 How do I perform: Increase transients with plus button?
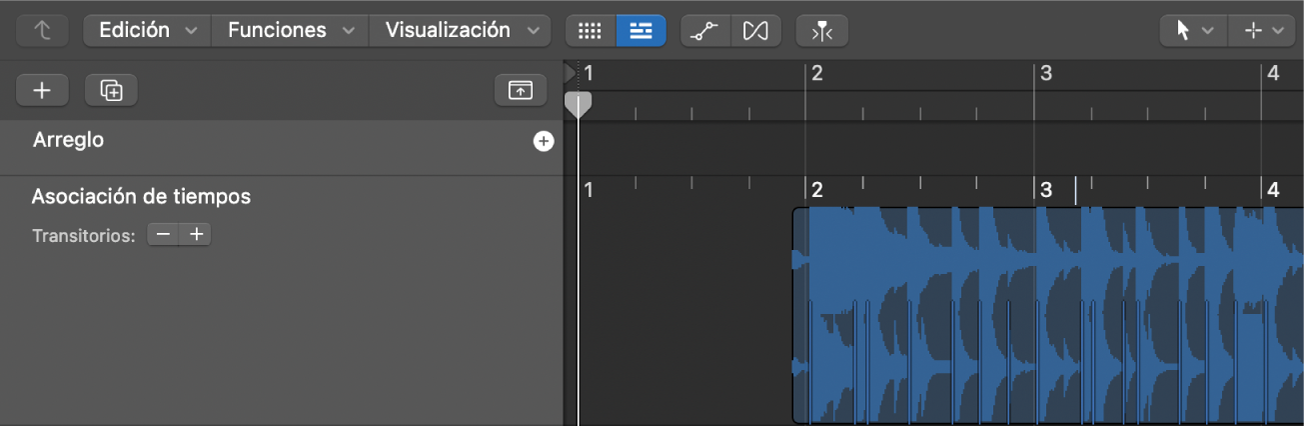[x=197, y=235]
